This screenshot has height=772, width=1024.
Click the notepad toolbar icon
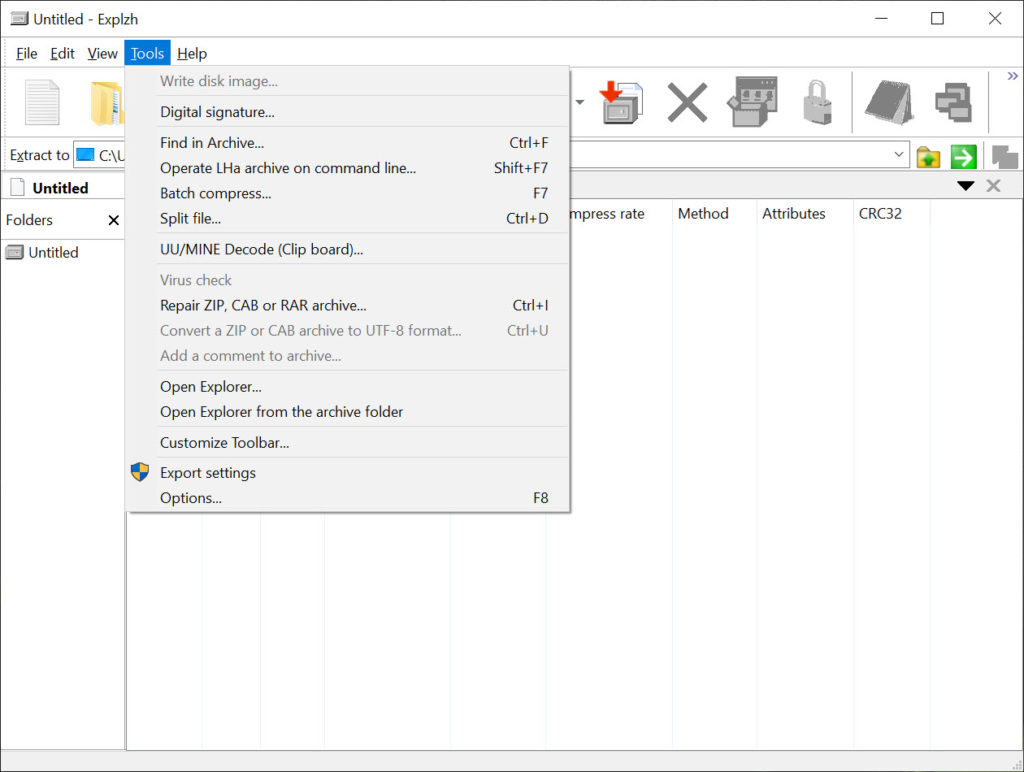(888, 102)
